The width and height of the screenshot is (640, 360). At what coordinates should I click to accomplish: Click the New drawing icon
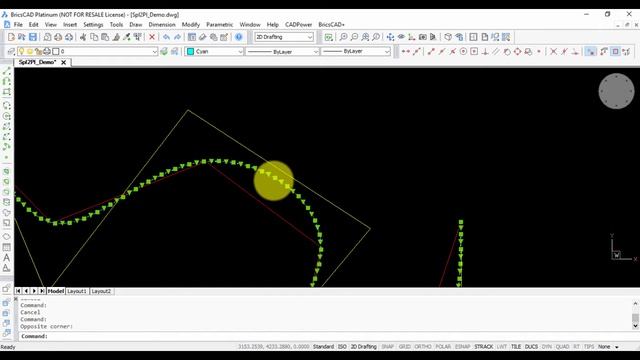(x=11, y=37)
